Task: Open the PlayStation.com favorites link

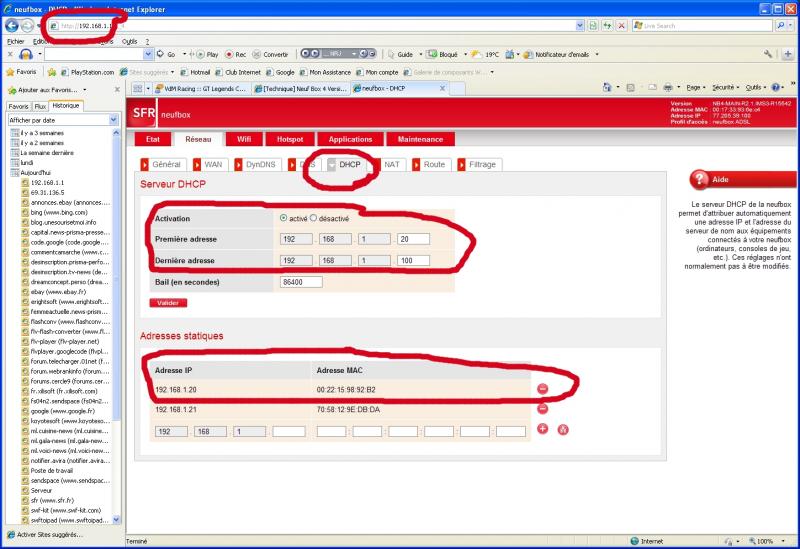Action: click(x=87, y=72)
